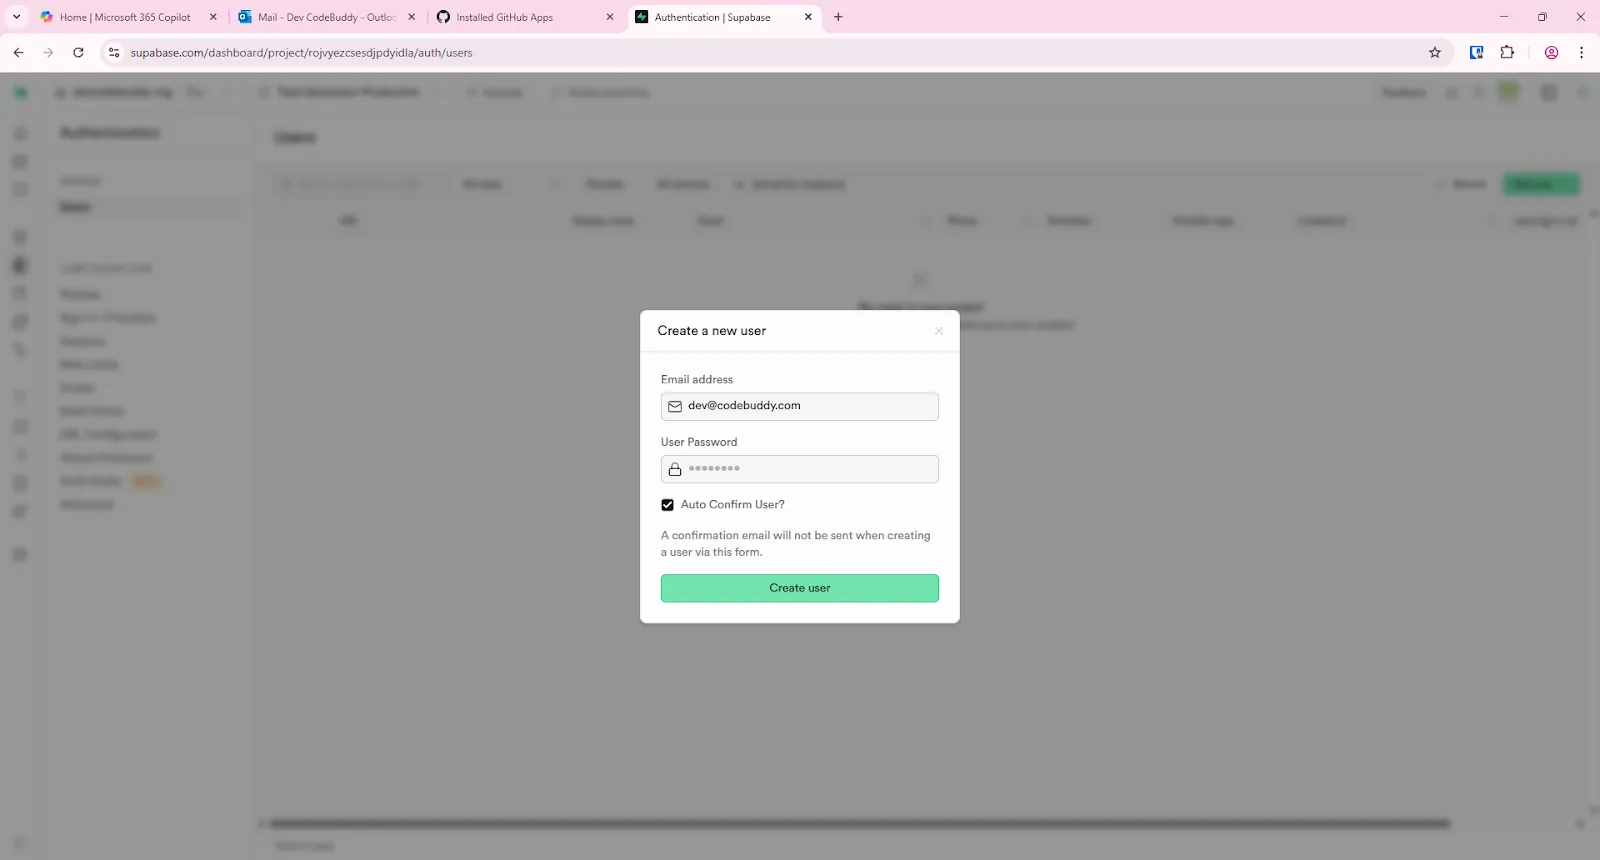The image size is (1600, 860).
Task: Click the Email address input field
Action: 799,406
